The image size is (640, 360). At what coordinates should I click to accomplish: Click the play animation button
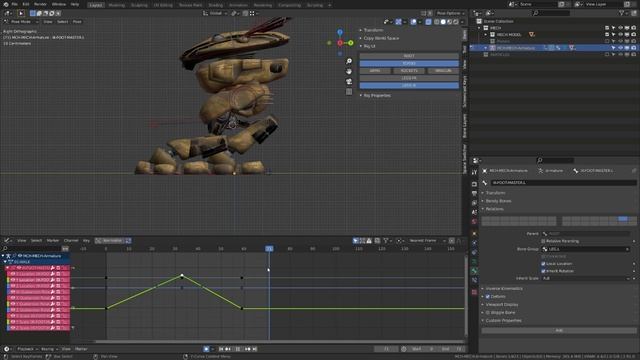point(238,349)
